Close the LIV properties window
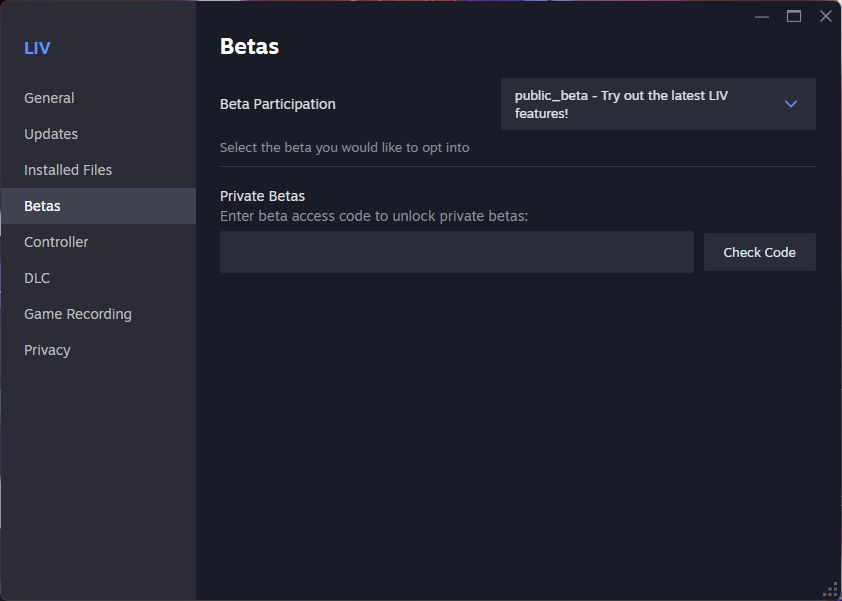842x601 pixels. tap(826, 16)
